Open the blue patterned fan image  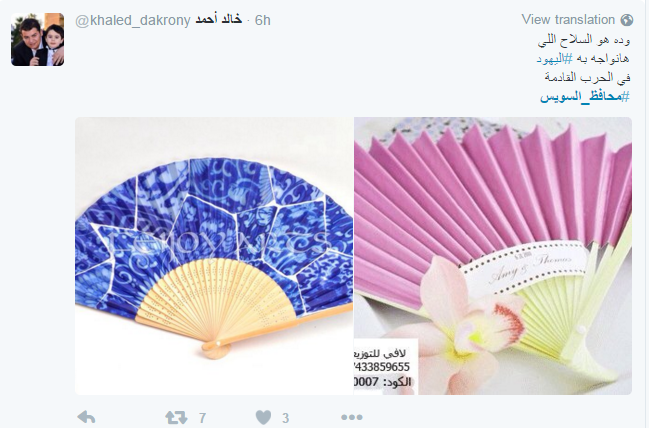(214, 256)
